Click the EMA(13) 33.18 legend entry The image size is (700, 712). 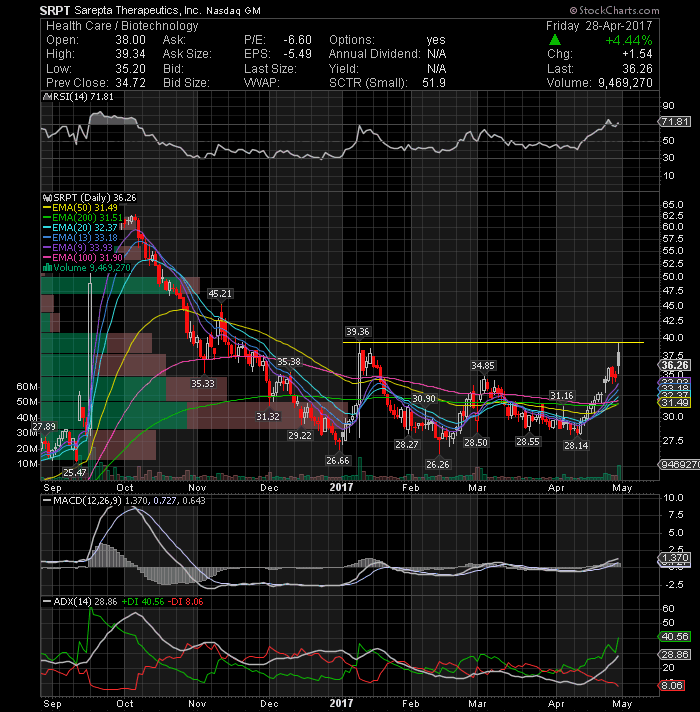coord(80,237)
